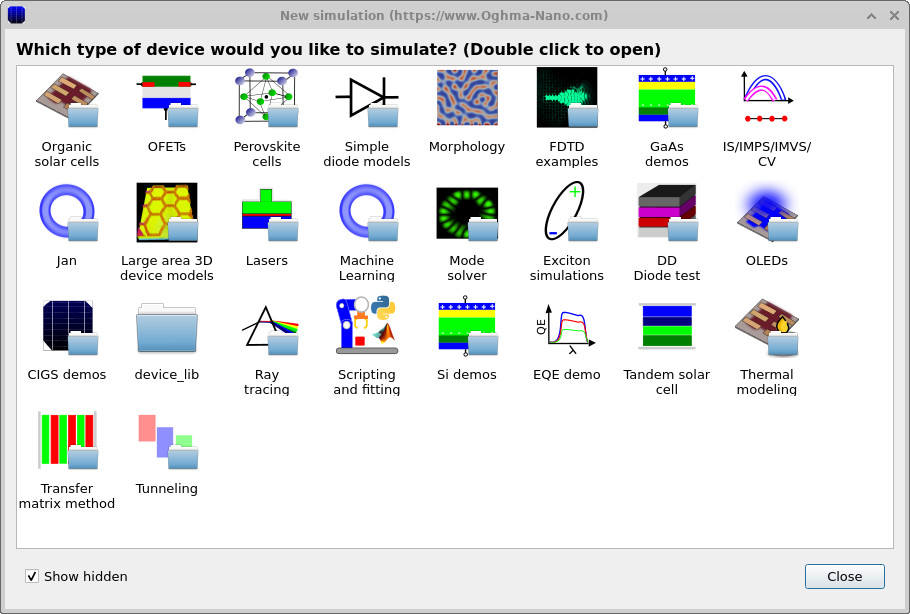Pick the IS/IMPS/IMVS/CV graph icon
The image size is (910, 614).
[767, 96]
